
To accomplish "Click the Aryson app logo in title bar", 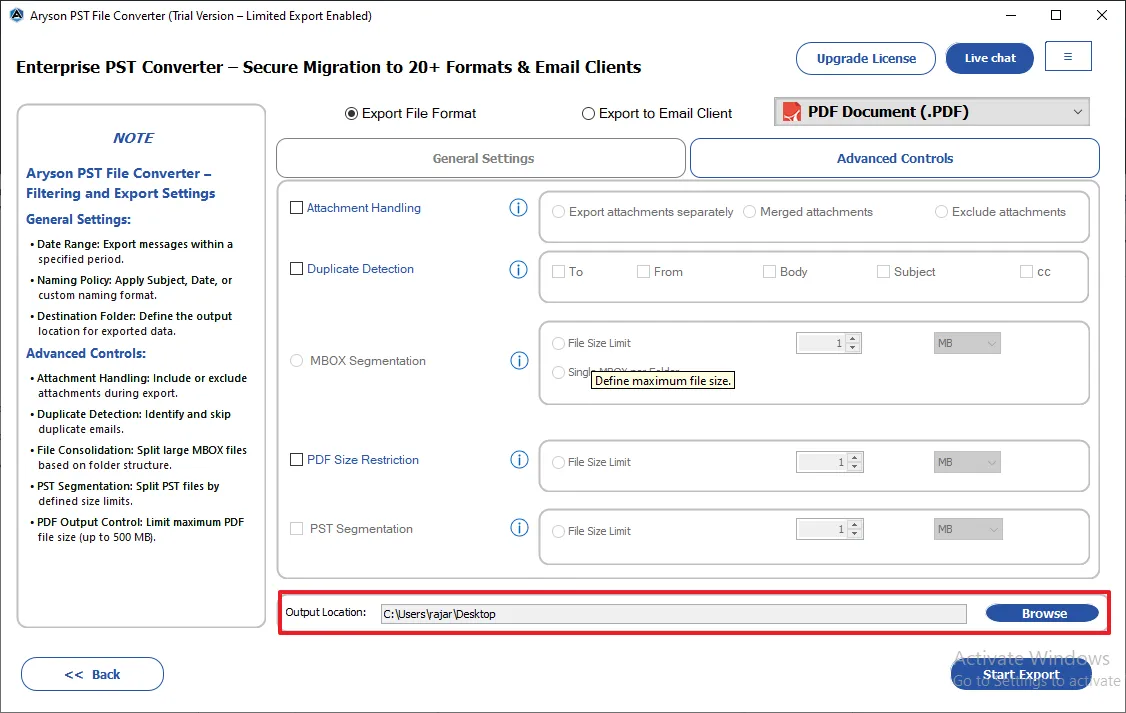I will 16,15.
